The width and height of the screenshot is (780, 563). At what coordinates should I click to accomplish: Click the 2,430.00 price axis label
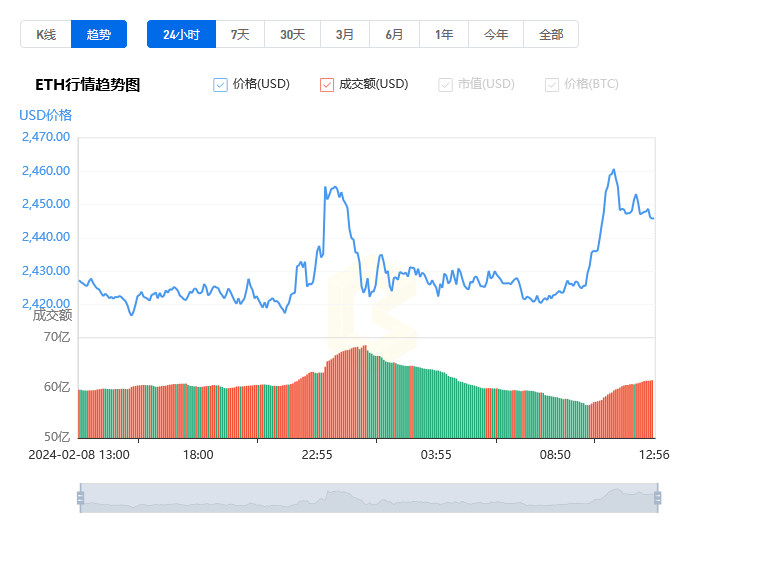(46, 271)
